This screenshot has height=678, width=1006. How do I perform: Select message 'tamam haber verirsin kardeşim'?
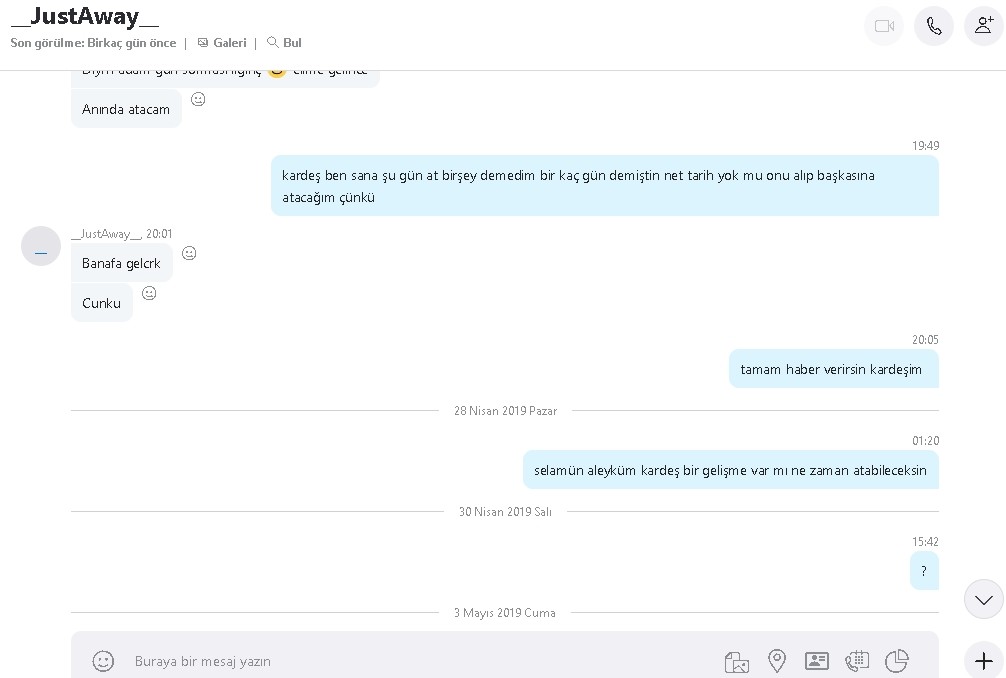[833, 369]
